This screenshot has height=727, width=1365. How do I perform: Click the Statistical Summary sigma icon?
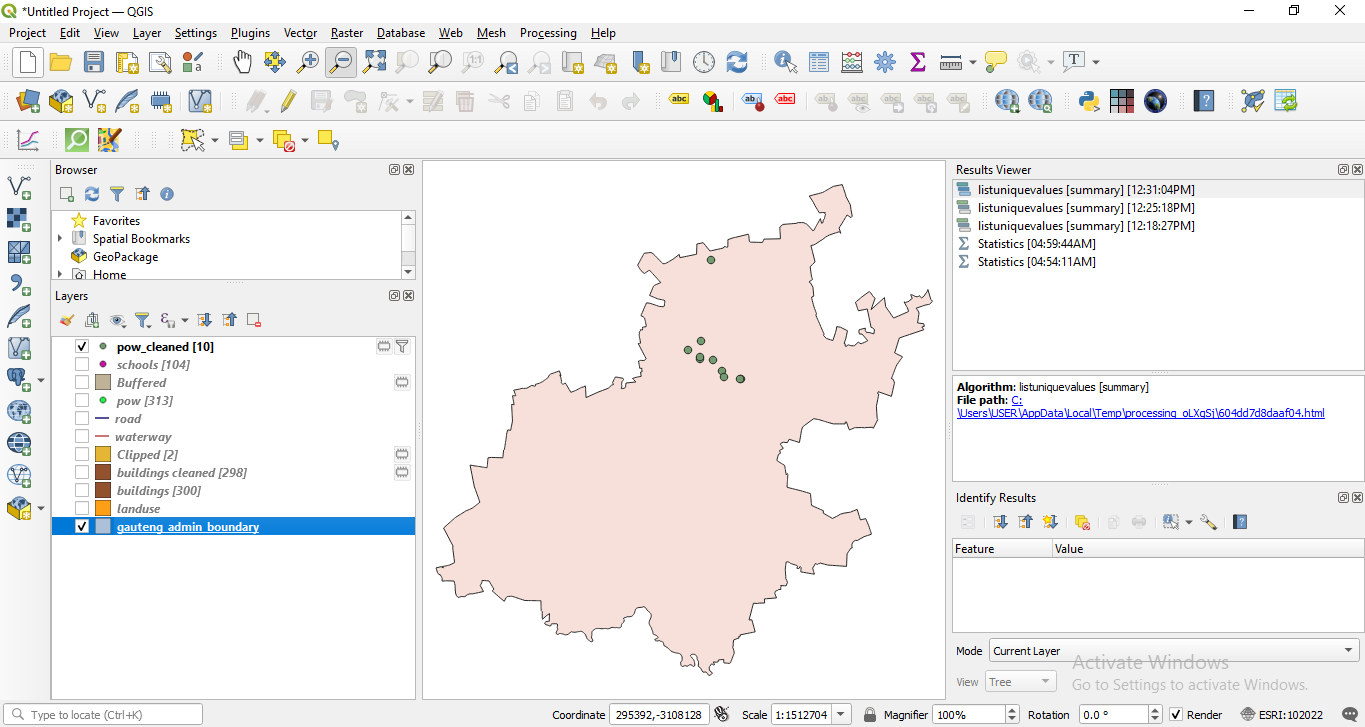point(918,62)
